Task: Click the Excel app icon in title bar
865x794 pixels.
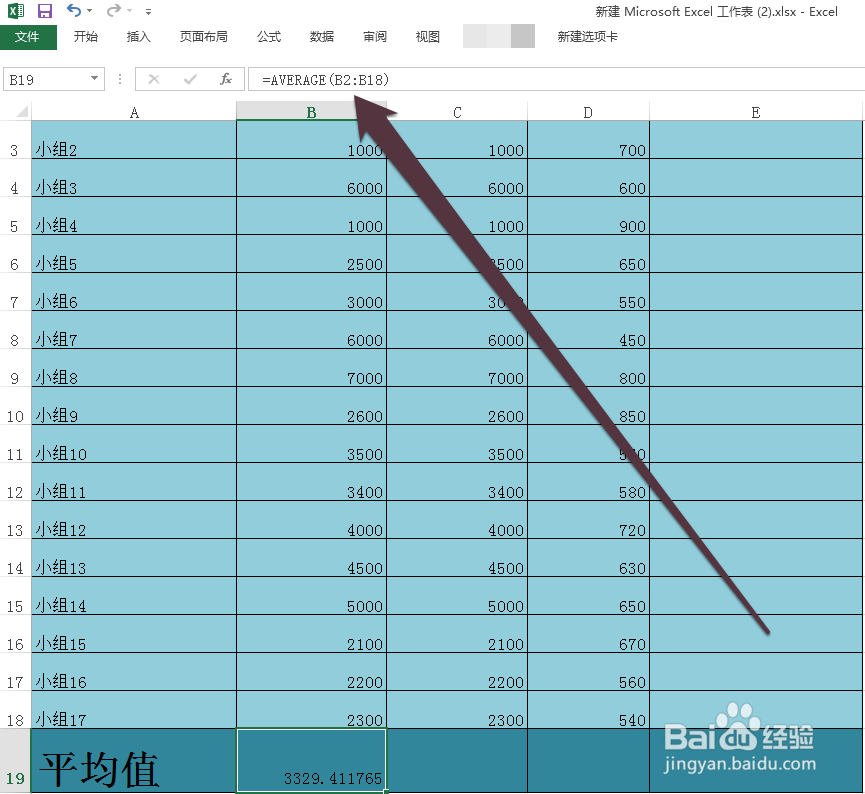Action: pyautogui.click(x=14, y=11)
